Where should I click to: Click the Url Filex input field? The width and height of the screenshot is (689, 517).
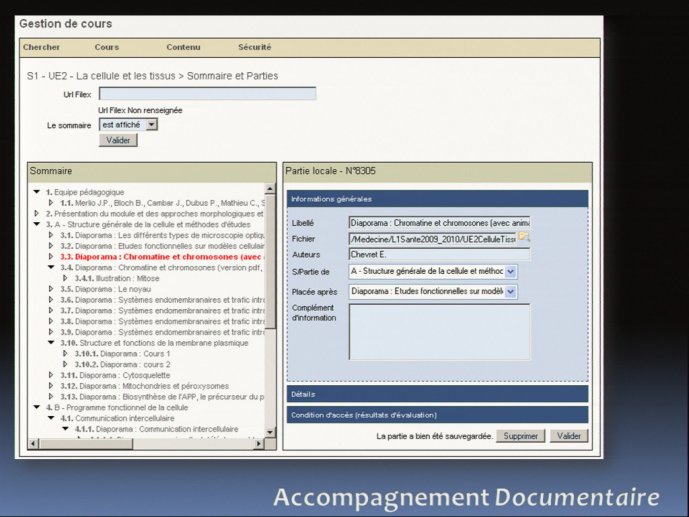207,94
